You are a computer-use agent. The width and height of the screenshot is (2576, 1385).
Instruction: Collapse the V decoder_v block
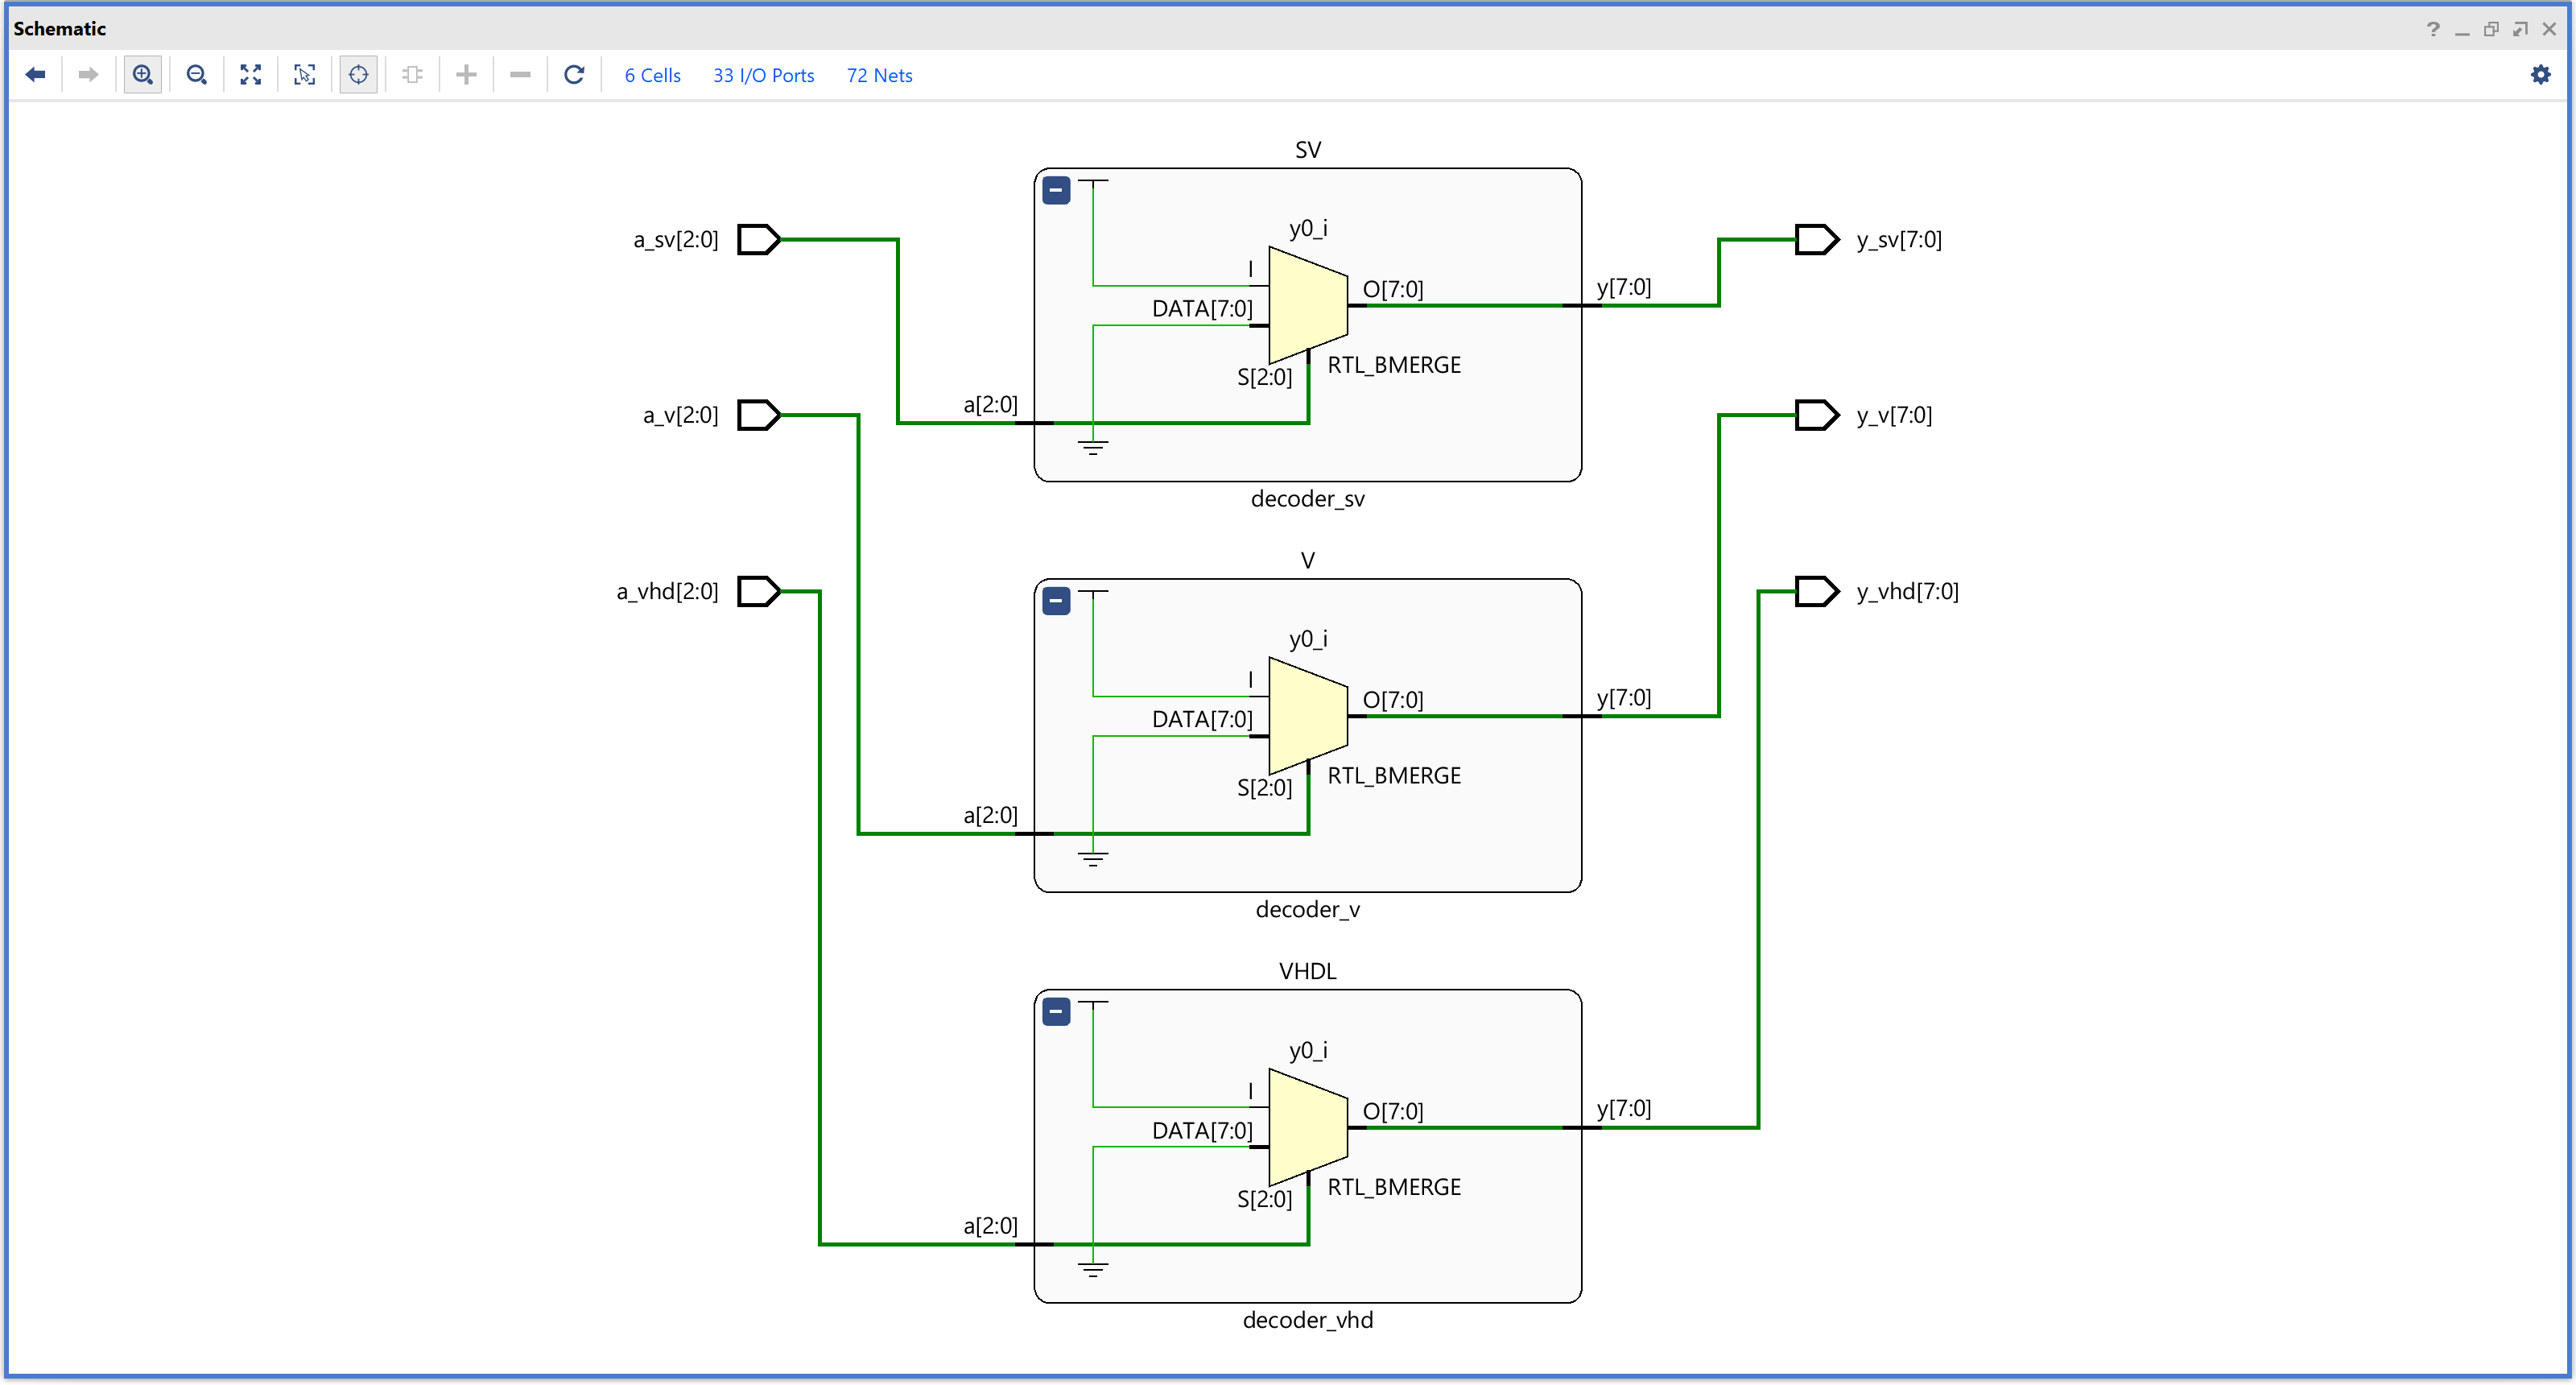point(1056,601)
